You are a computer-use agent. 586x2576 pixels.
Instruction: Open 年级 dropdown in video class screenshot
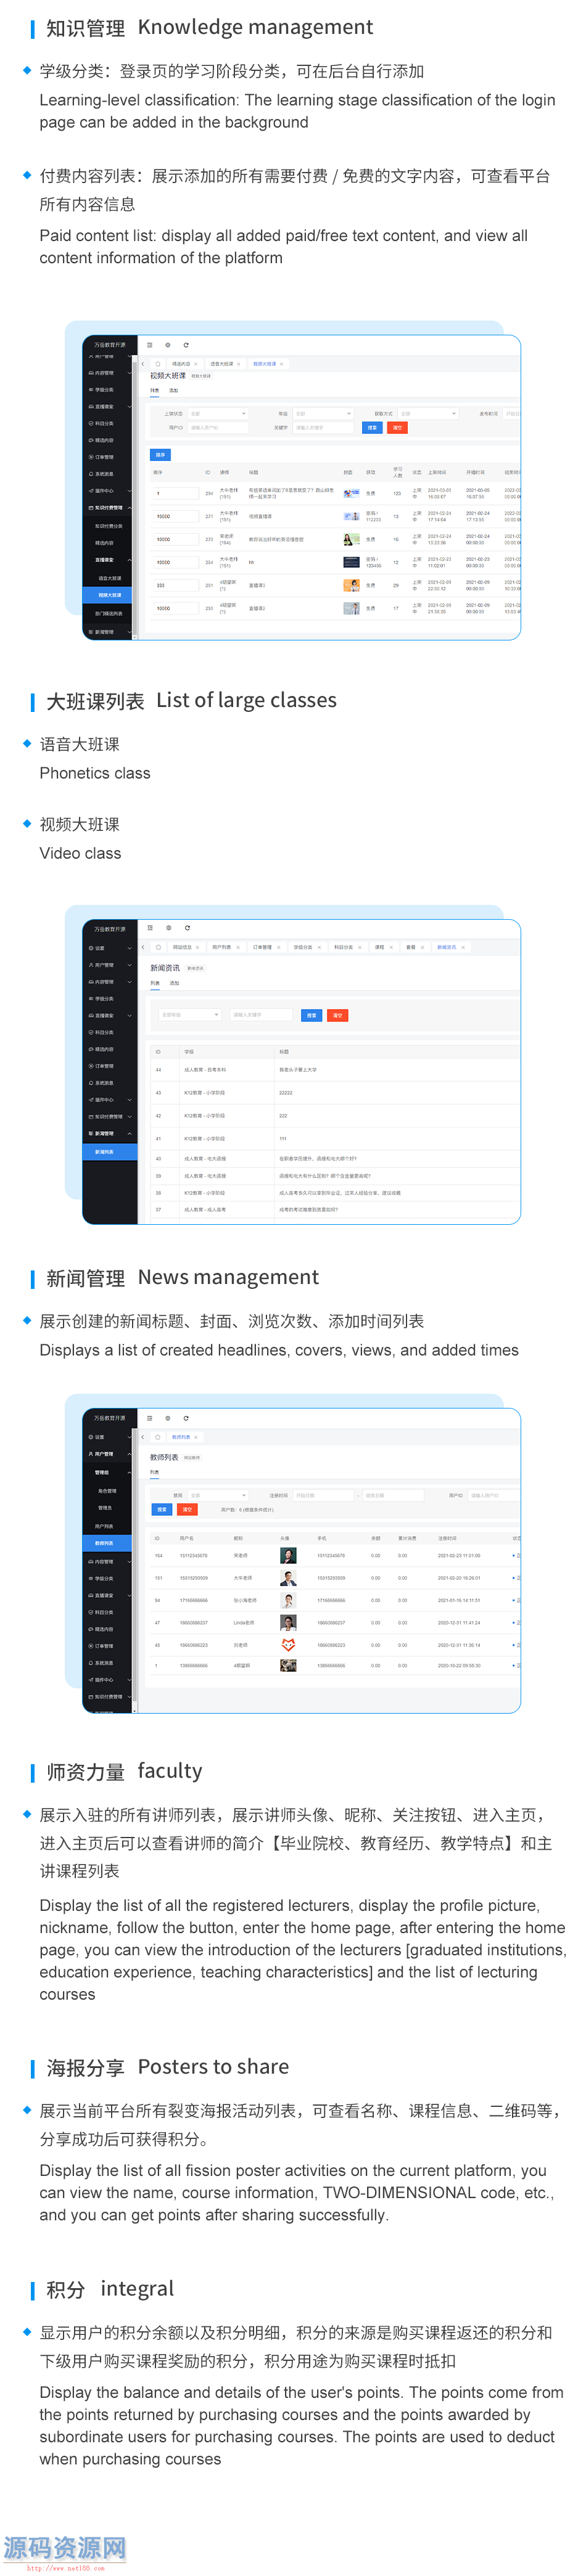[322, 413]
